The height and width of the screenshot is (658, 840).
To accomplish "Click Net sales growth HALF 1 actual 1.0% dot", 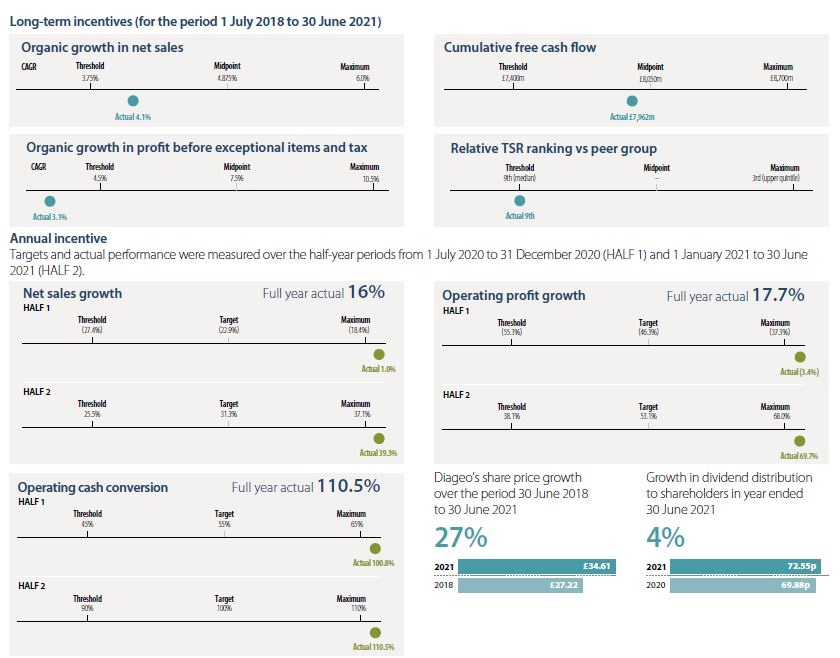I will (378, 354).
